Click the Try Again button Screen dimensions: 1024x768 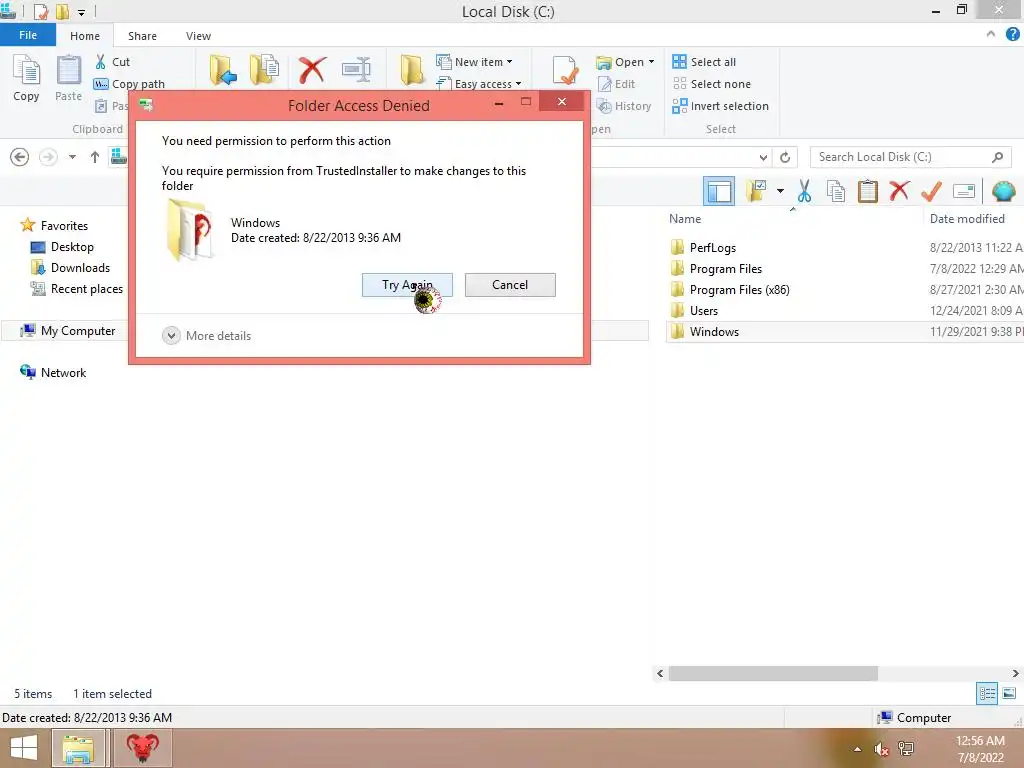coord(407,285)
